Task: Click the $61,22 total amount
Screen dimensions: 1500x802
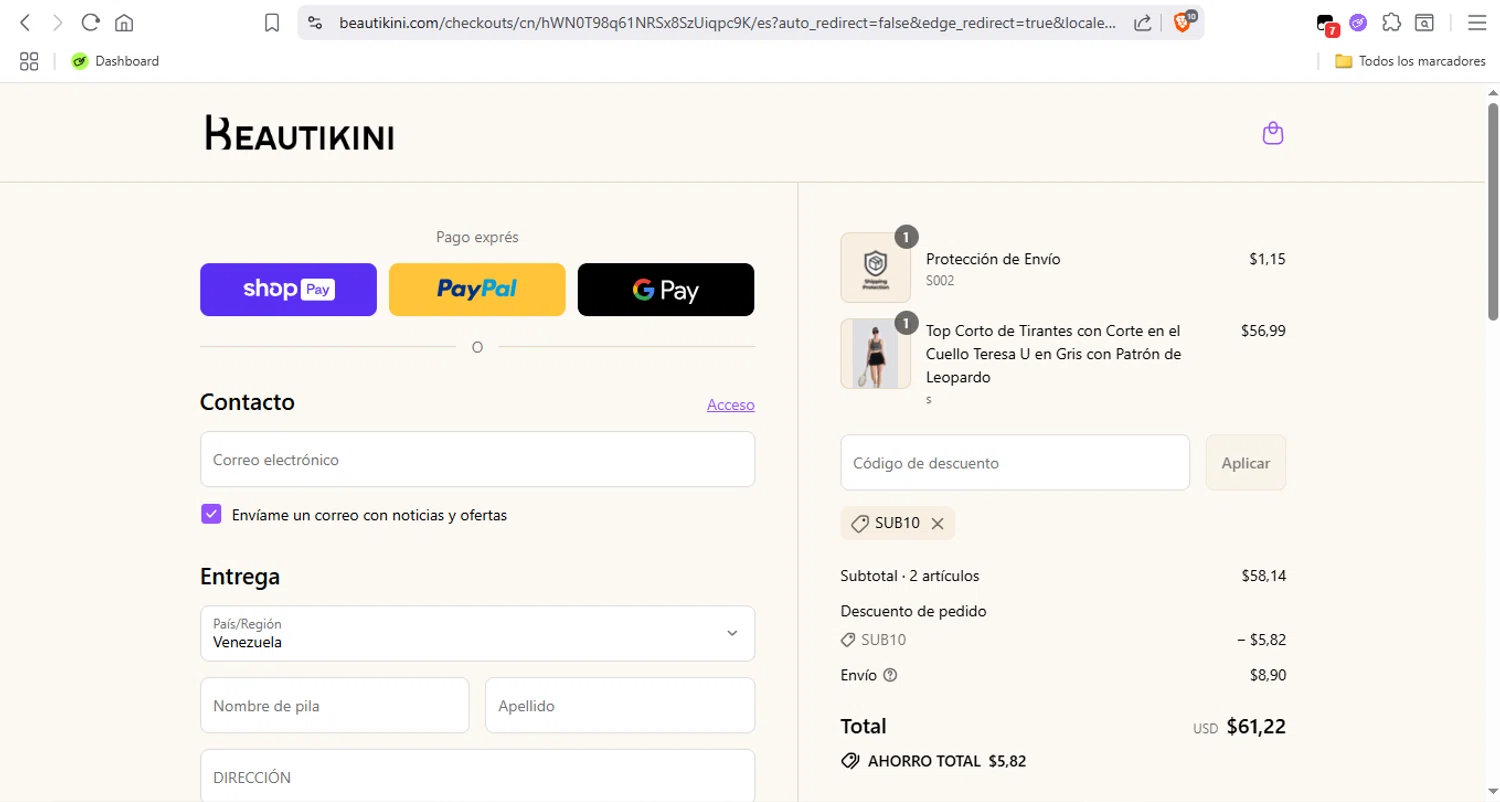Action: [x=1256, y=727]
